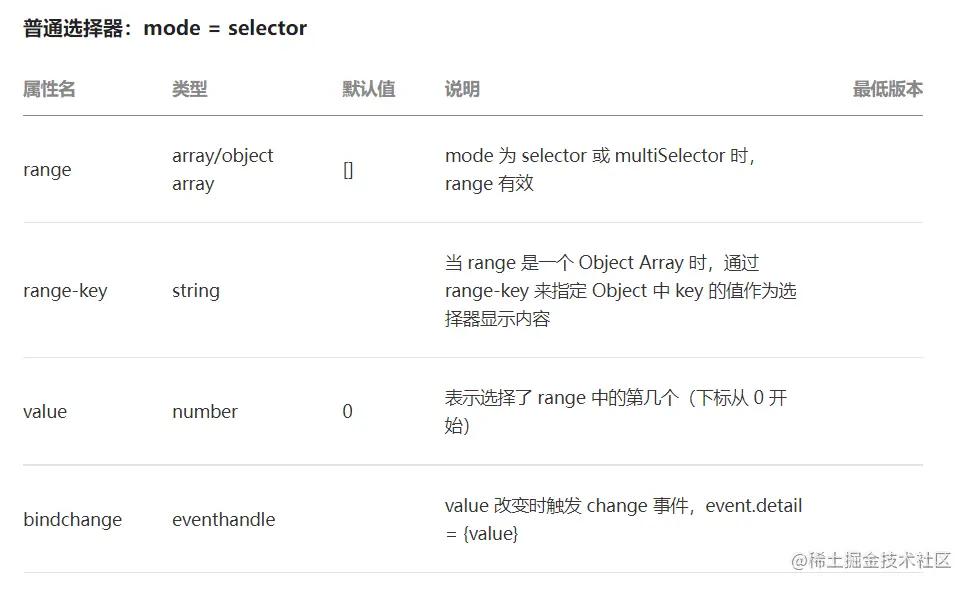Image resolution: width=970 pixels, height=589 pixels.
Task: Click the 默认值 column header
Action: tap(368, 89)
